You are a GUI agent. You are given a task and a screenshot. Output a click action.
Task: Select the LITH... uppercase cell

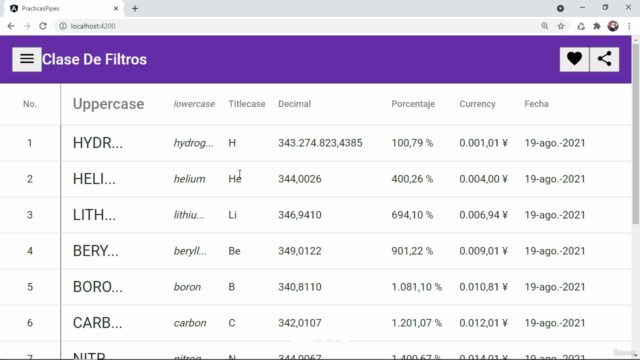94,215
